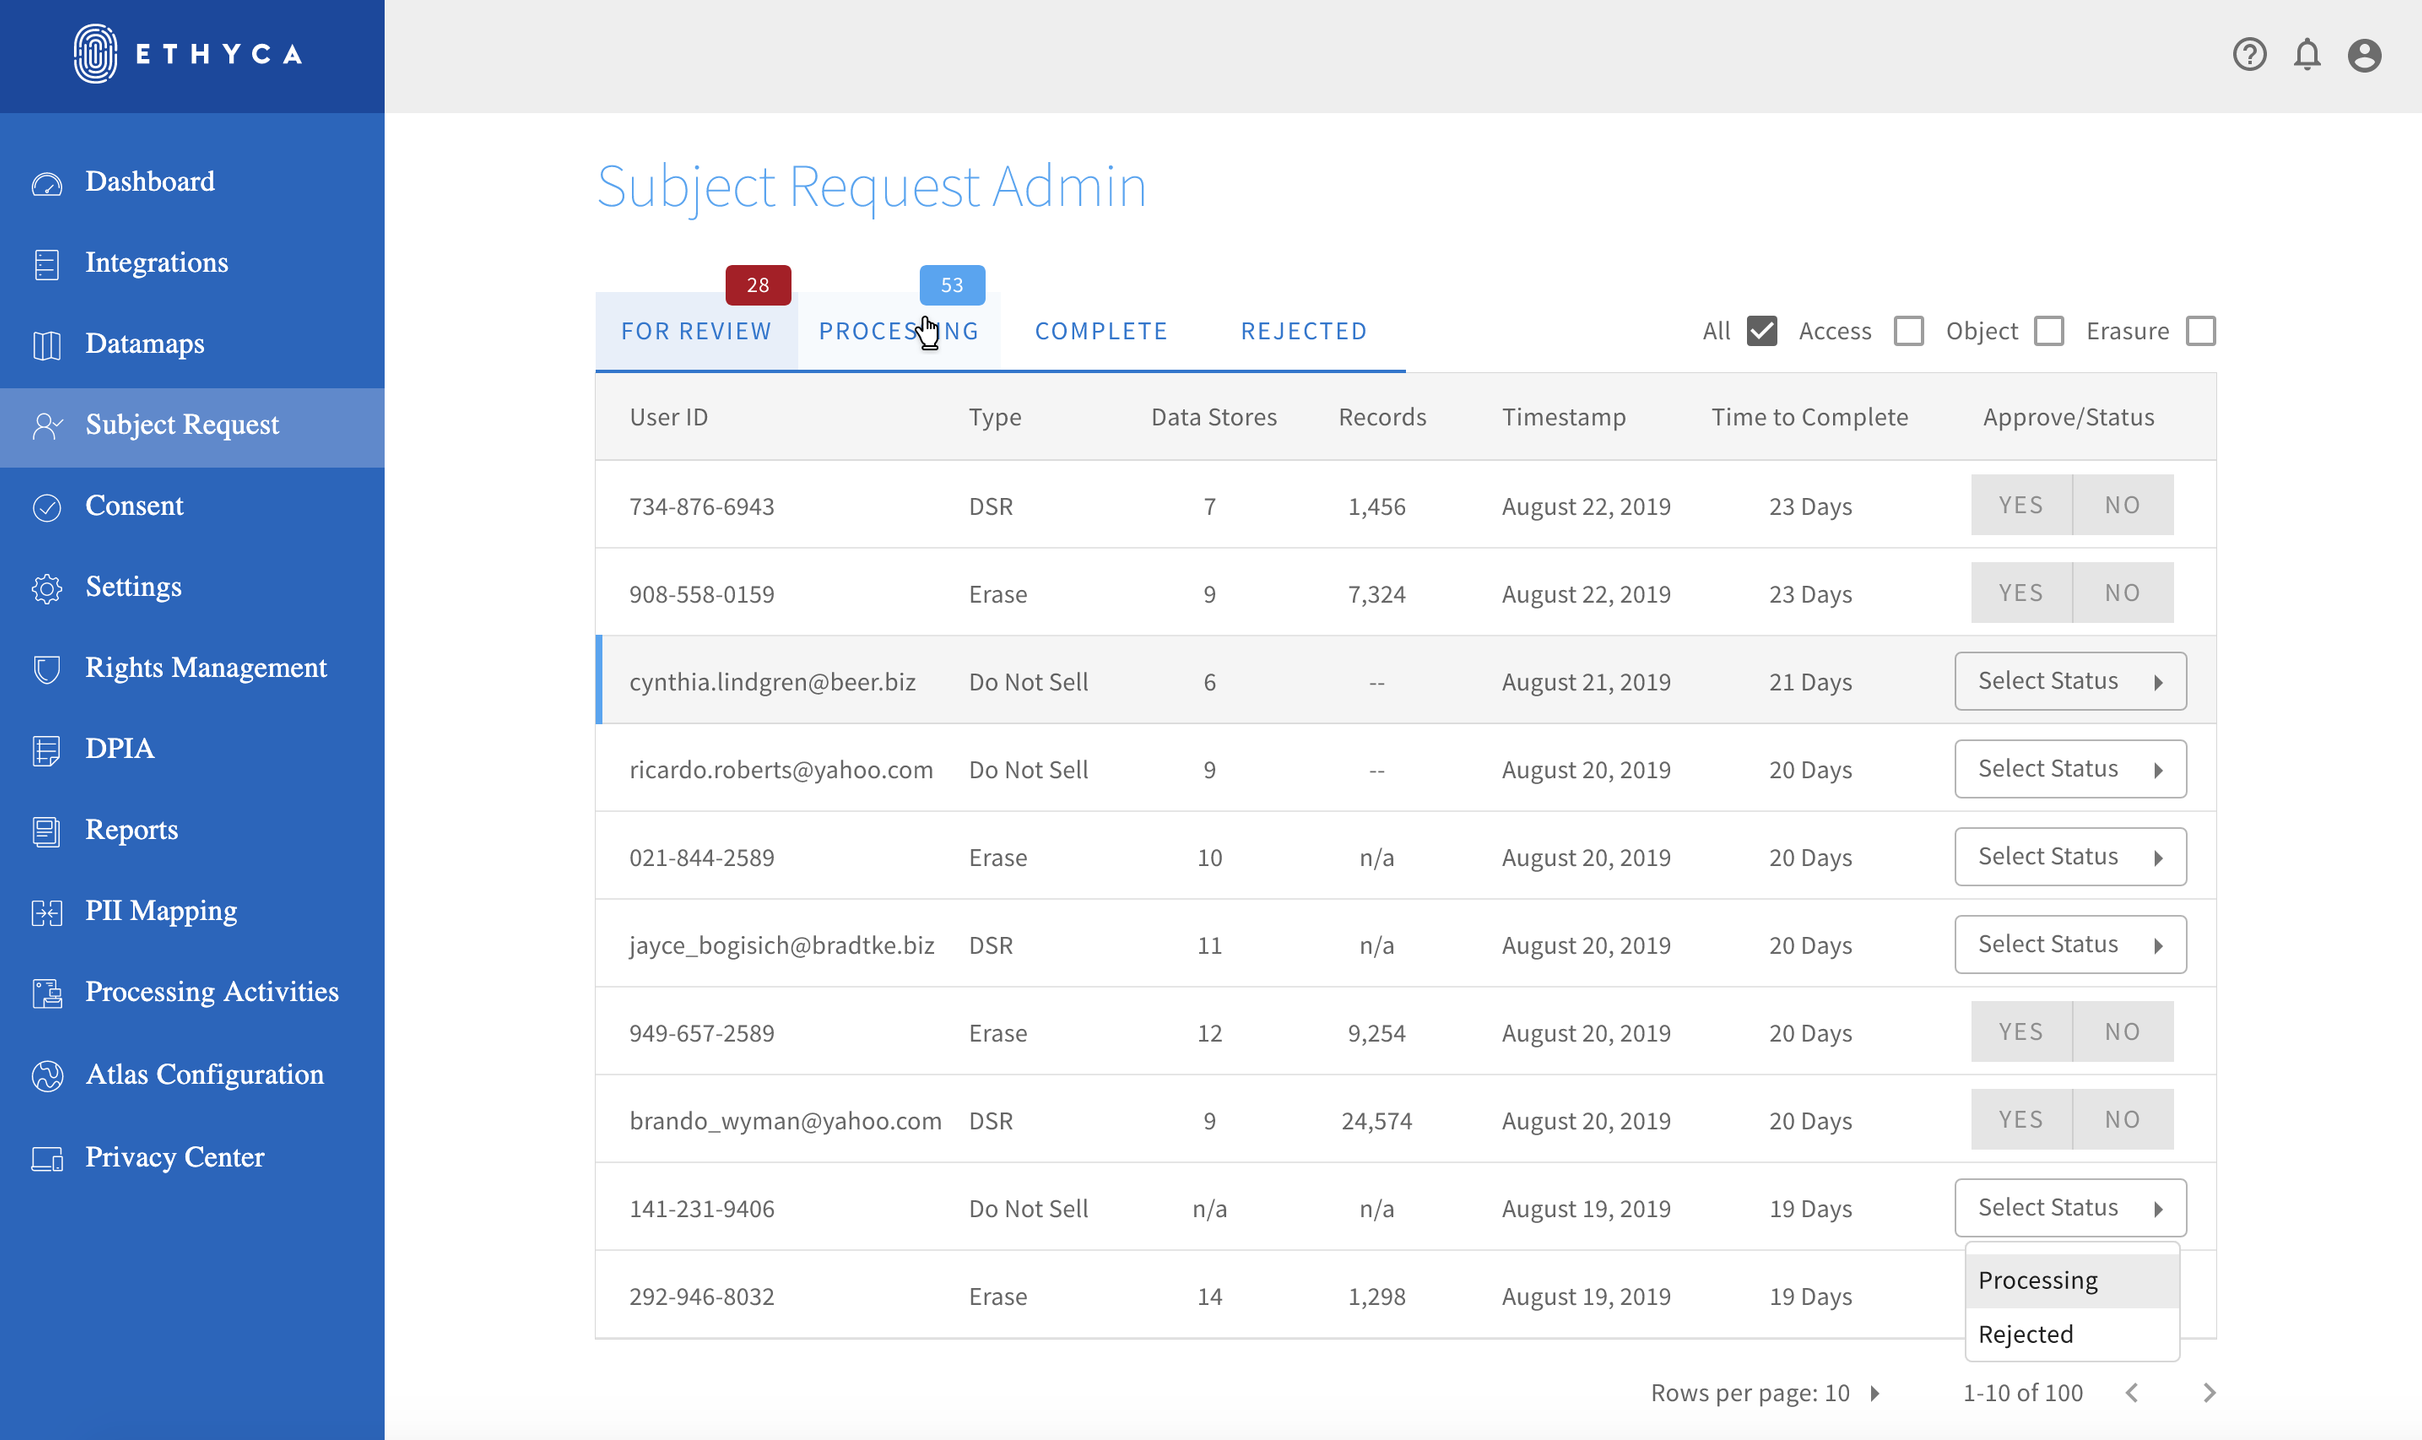Approve request 734-876-6943 with YES
The width and height of the screenshot is (2422, 1440).
point(2020,505)
